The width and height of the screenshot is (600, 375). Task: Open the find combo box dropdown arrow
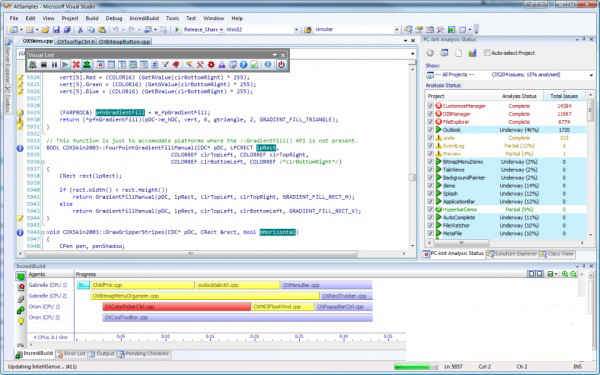(396, 29)
